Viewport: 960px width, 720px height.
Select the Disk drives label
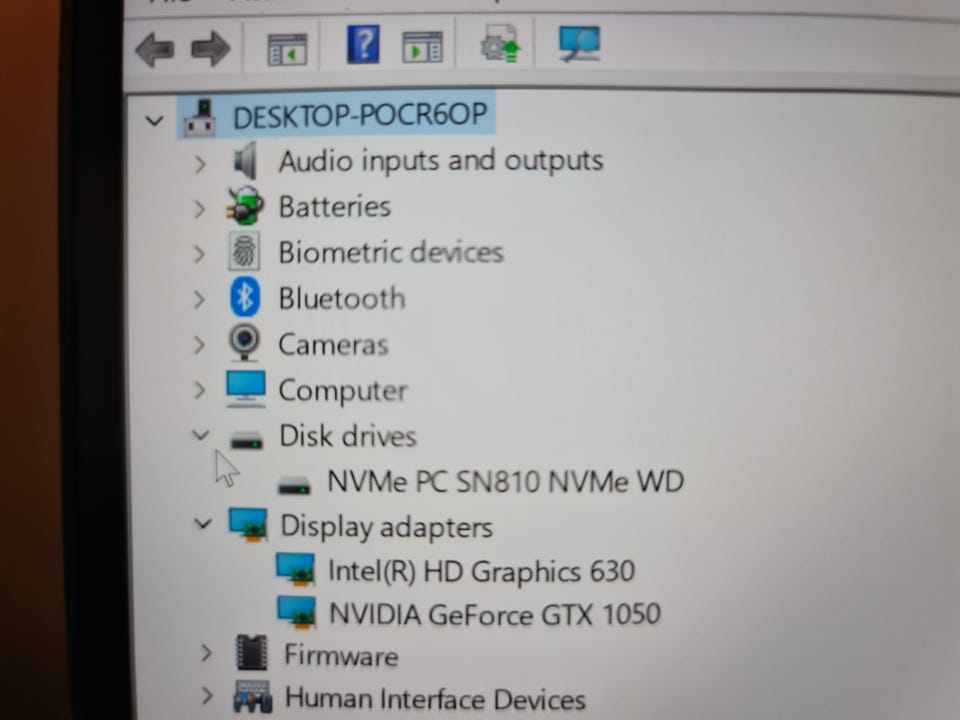[x=348, y=436]
